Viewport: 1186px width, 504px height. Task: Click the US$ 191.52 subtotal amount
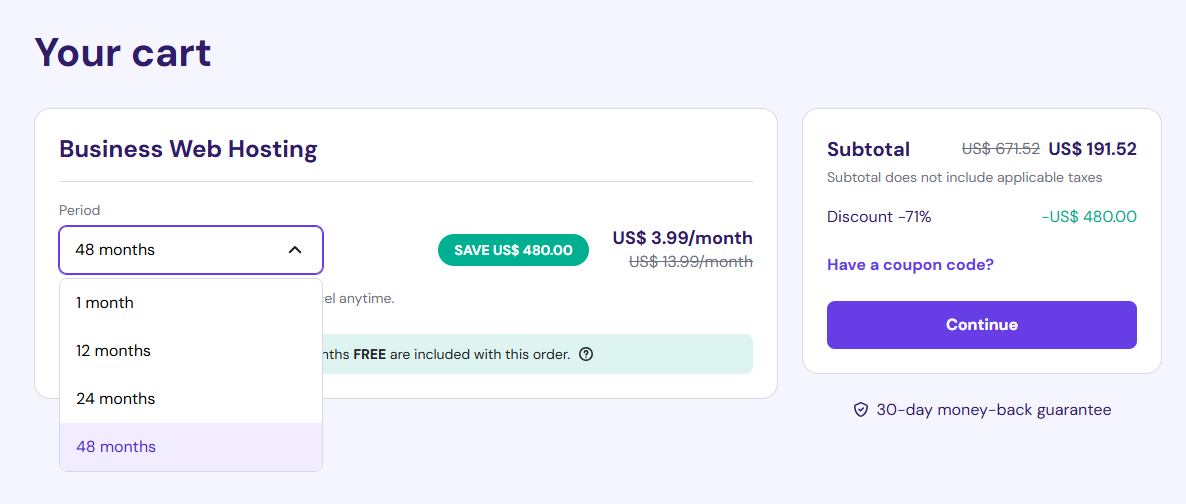tap(1092, 149)
